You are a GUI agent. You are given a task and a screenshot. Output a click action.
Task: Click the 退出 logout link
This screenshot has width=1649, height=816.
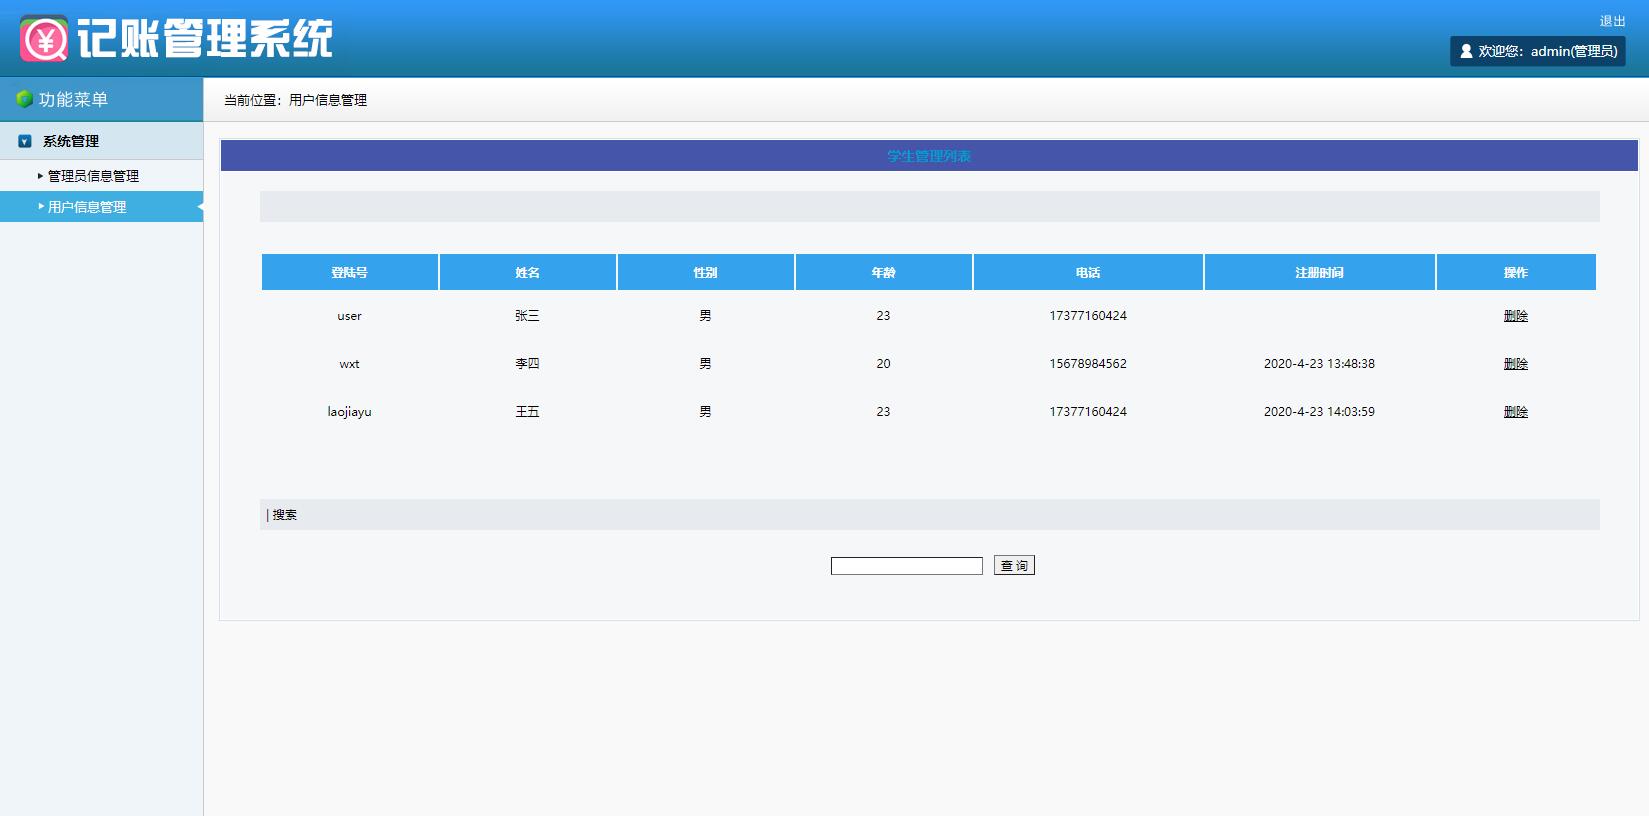tap(1612, 21)
